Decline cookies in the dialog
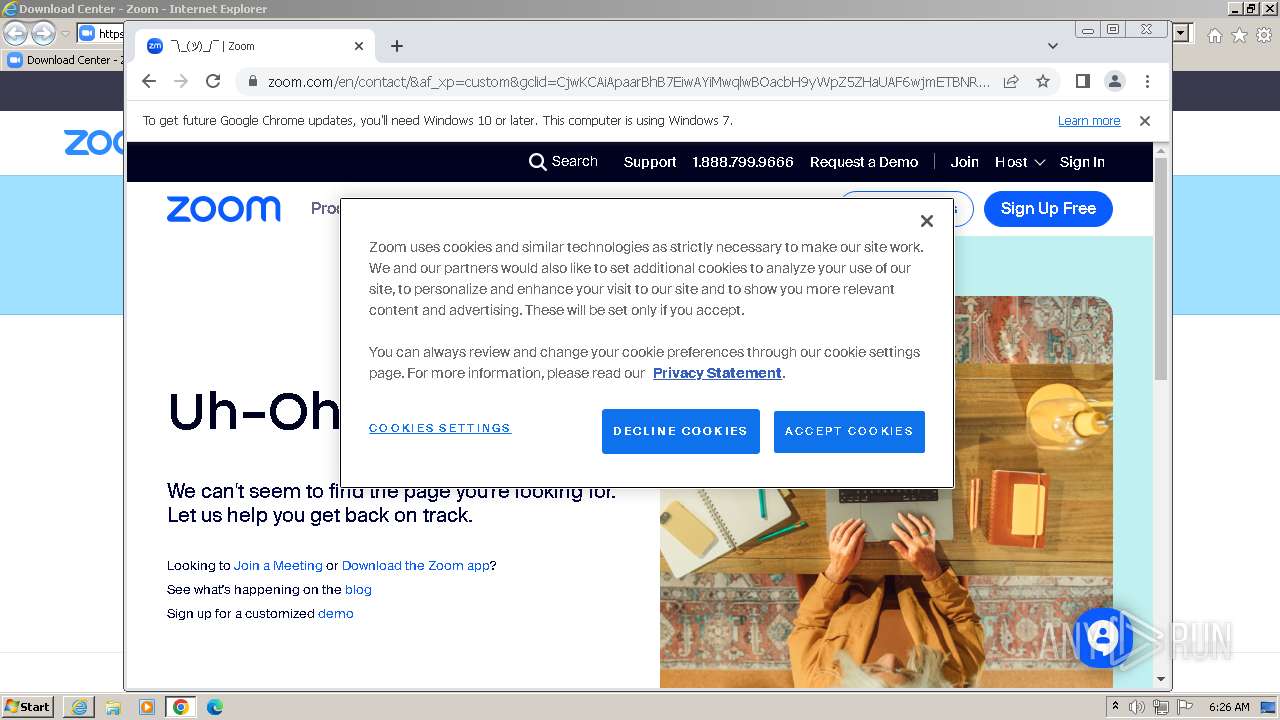 tap(681, 431)
